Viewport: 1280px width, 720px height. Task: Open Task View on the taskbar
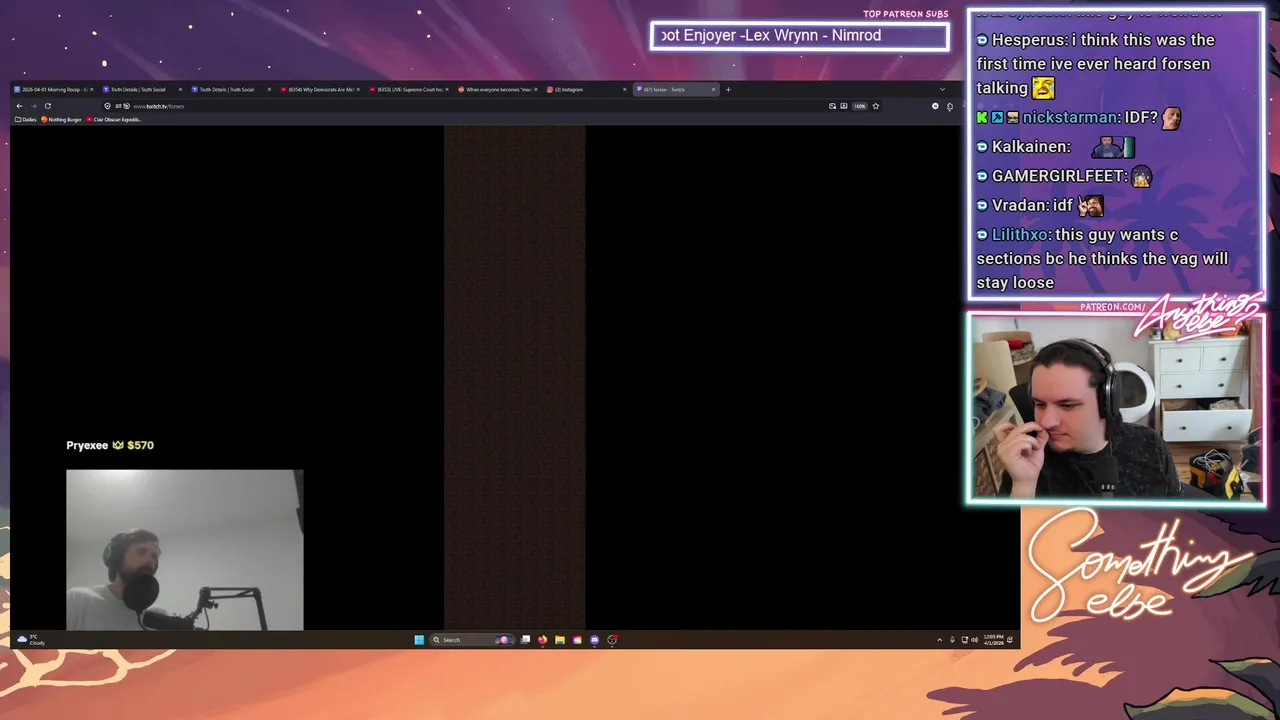(525, 640)
